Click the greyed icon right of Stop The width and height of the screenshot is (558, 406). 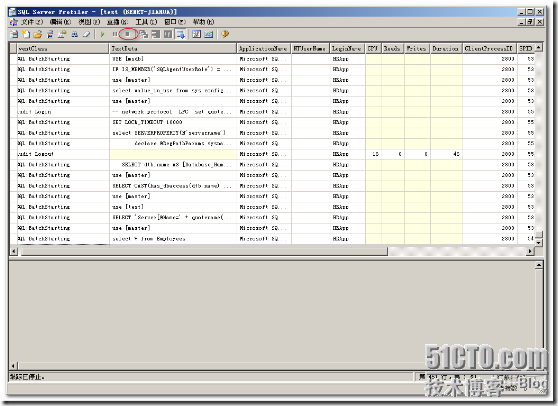coord(143,34)
